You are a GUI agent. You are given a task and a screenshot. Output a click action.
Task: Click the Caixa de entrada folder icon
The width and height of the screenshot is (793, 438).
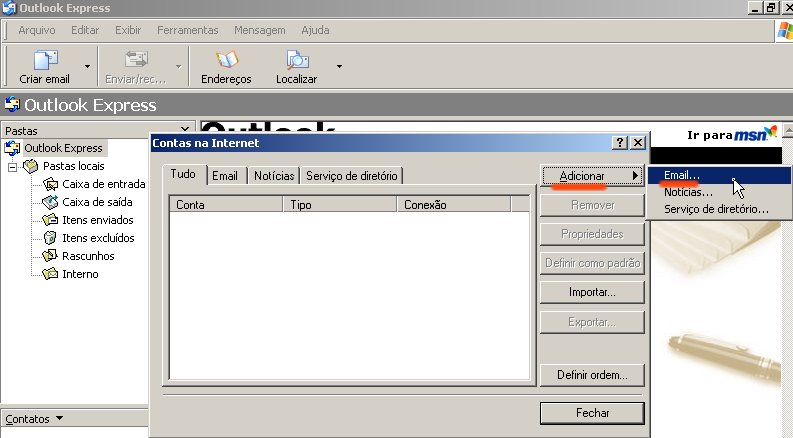coord(51,184)
